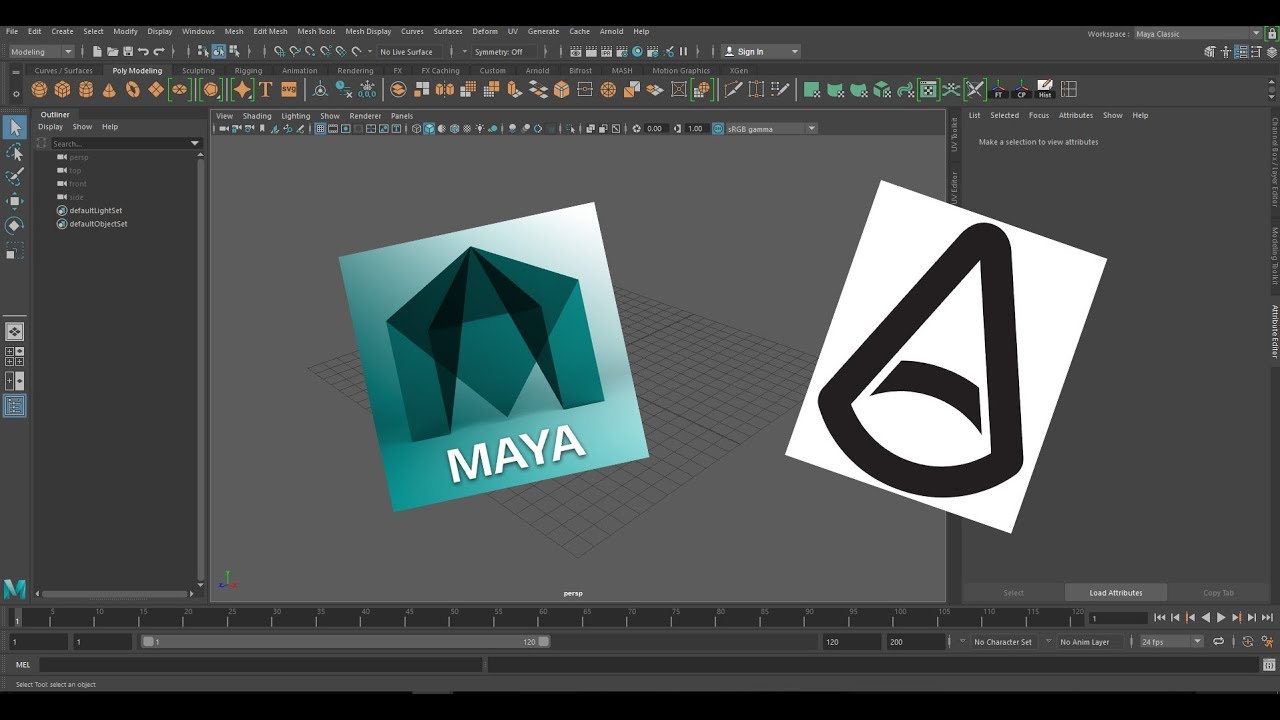Switch to the Rigging shelf tab
Viewport: 1280px width, 720px height.
pyautogui.click(x=248, y=71)
